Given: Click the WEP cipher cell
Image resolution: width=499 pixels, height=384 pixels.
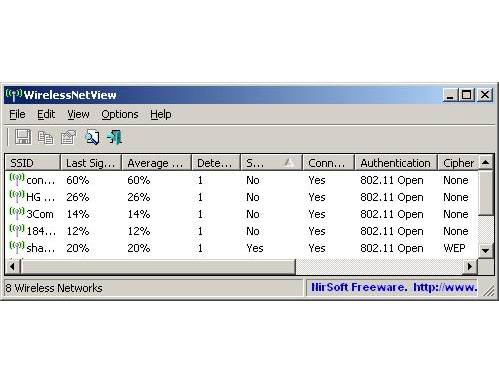Looking at the screenshot, I should click(454, 248).
